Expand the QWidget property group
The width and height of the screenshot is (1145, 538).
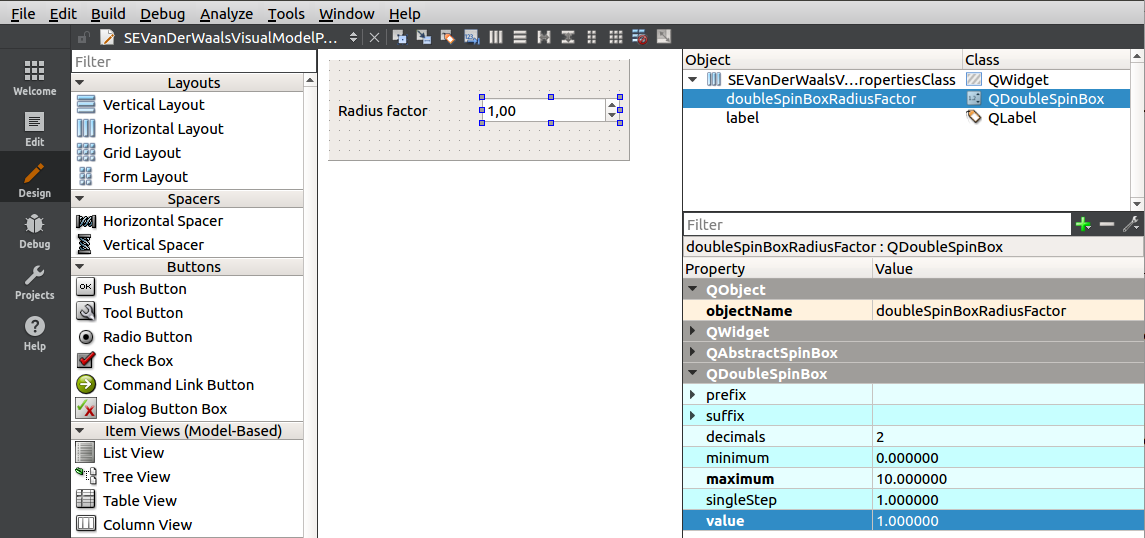click(x=692, y=332)
